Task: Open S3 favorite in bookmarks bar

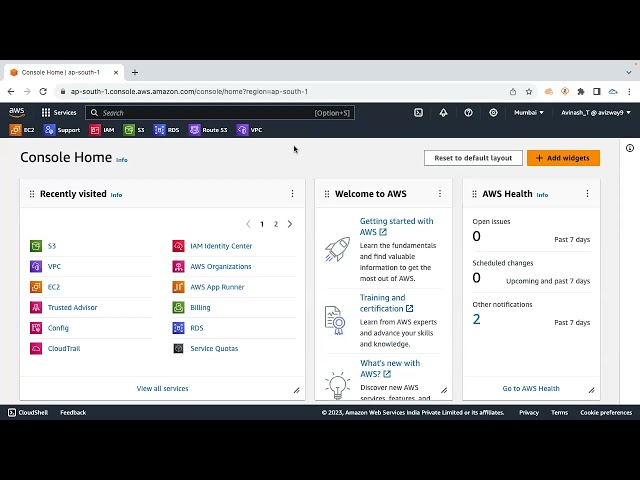Action: pos(134,130)
